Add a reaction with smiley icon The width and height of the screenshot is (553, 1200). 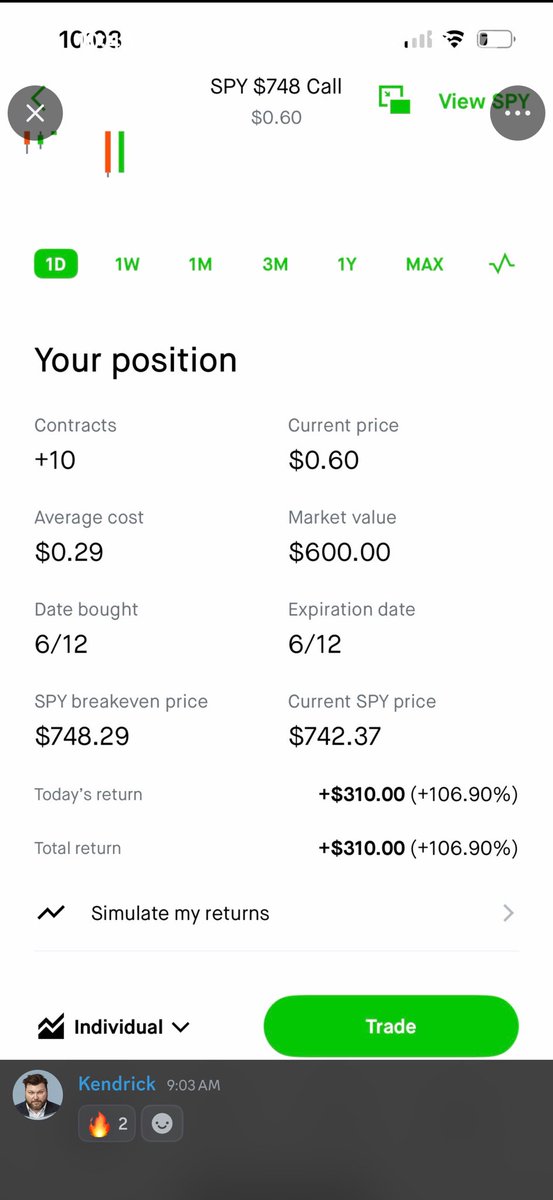click(x=162, y=1124)
